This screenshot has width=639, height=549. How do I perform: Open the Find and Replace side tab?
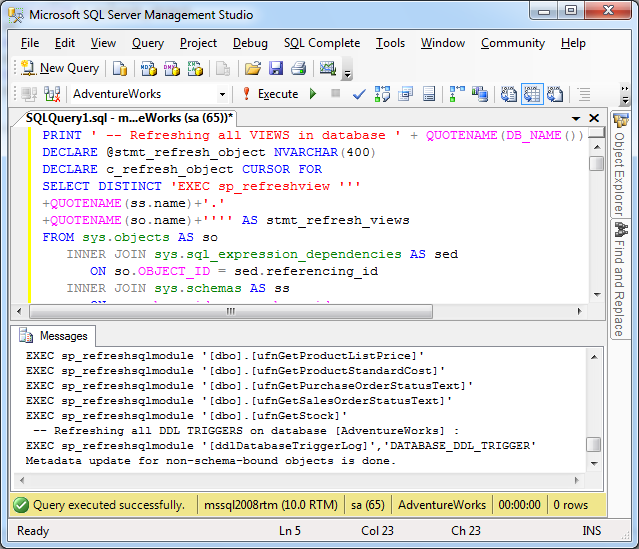coord(620,280)
